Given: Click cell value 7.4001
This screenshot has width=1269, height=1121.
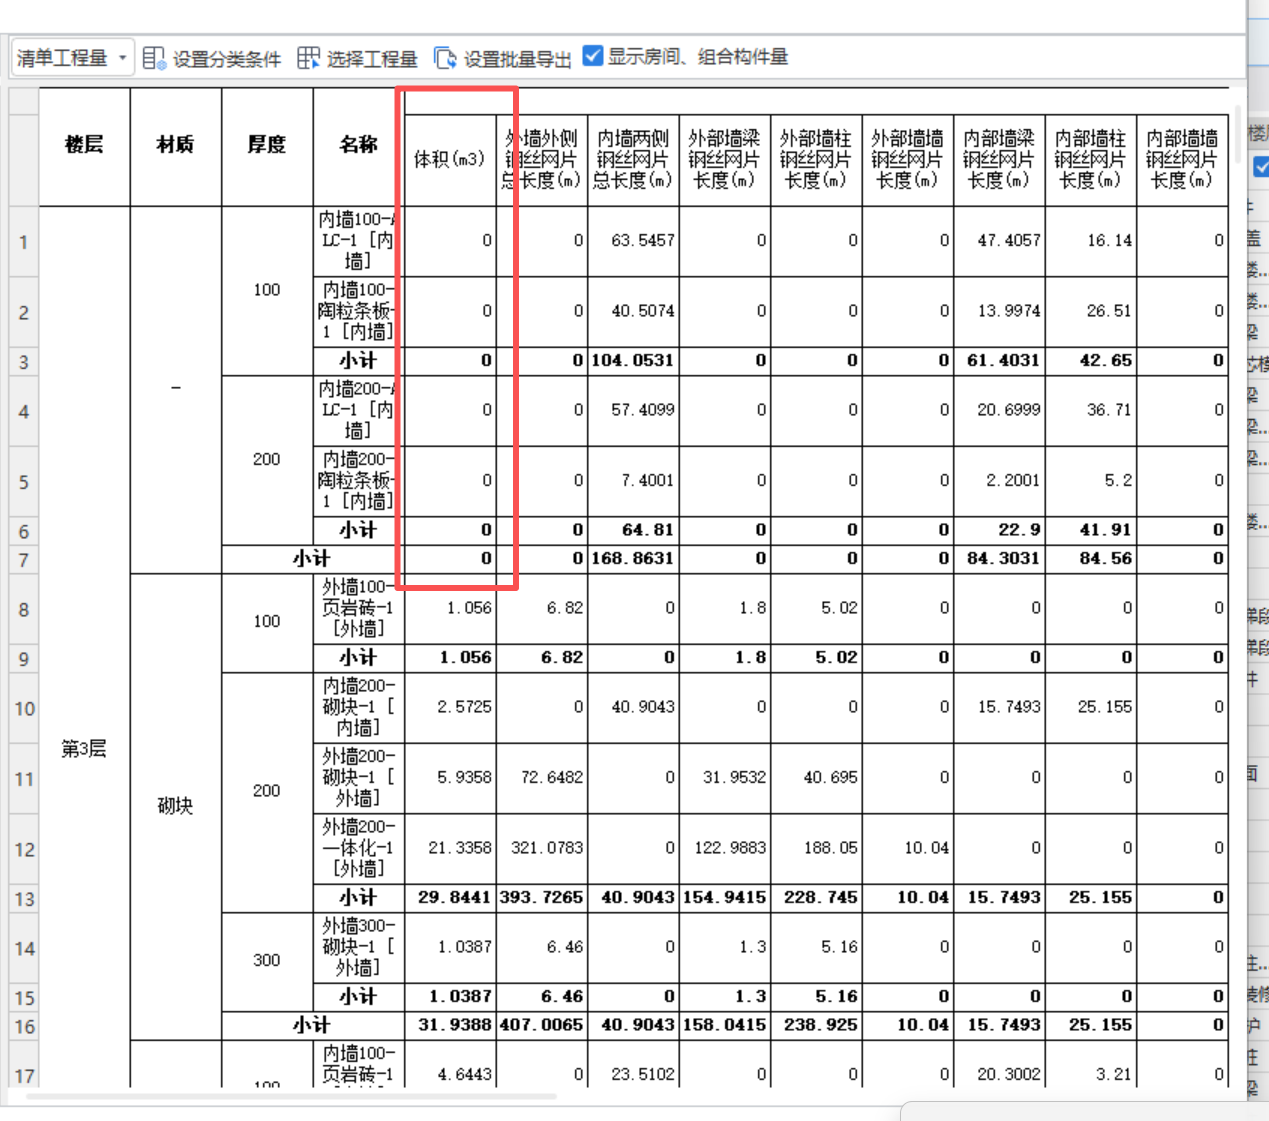Looking at the screenshot, I should click(647, 481).
